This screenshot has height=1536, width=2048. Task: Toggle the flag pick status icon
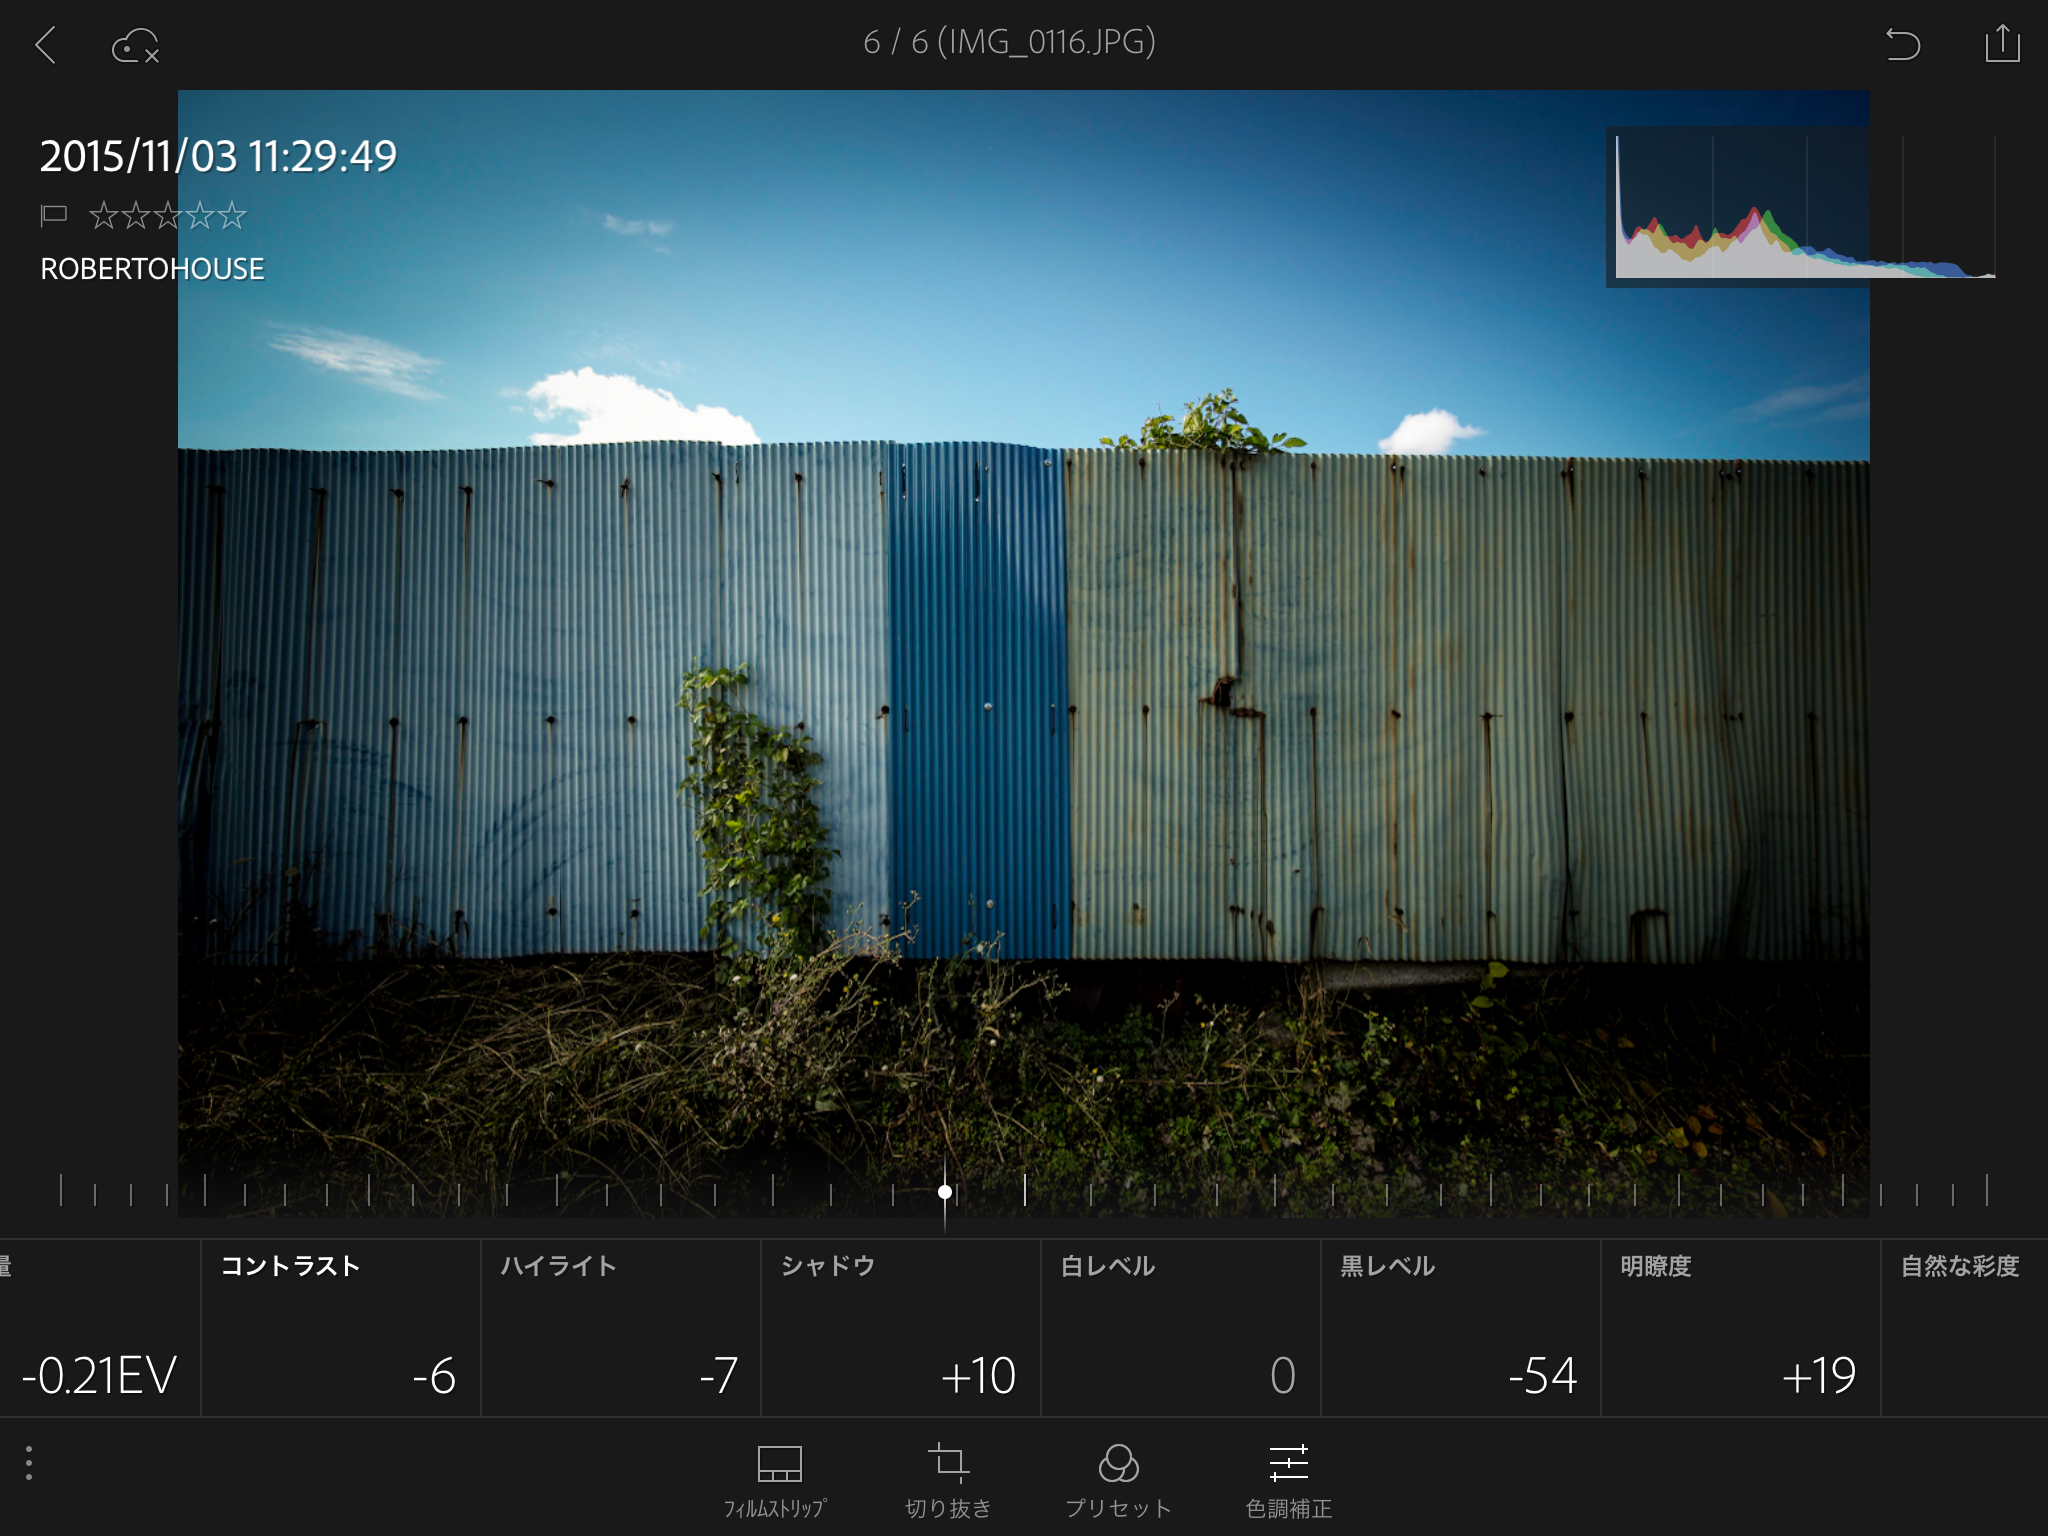point(53,215)
